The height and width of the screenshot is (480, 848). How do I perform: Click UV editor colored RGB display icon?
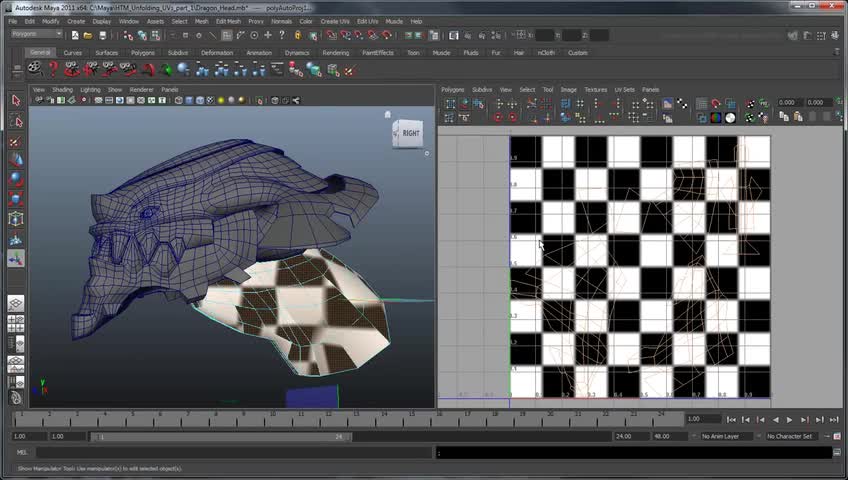716,117
